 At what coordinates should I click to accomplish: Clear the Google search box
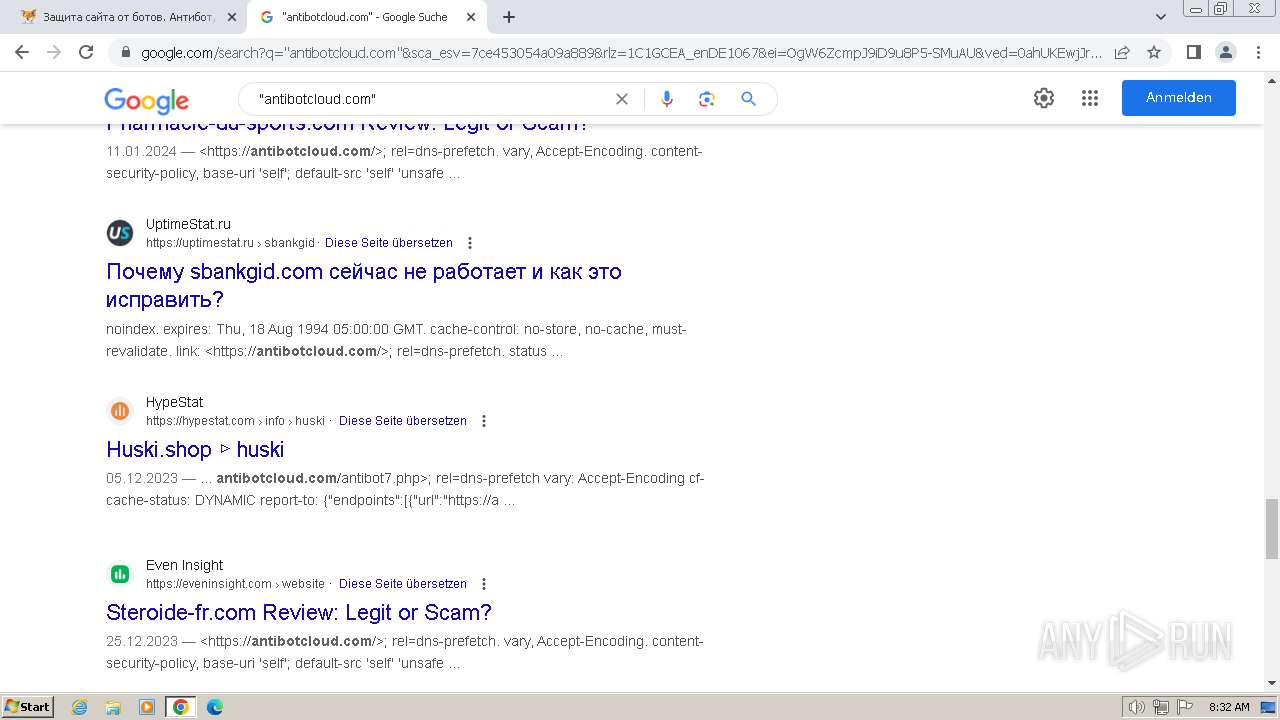[622, 99]
